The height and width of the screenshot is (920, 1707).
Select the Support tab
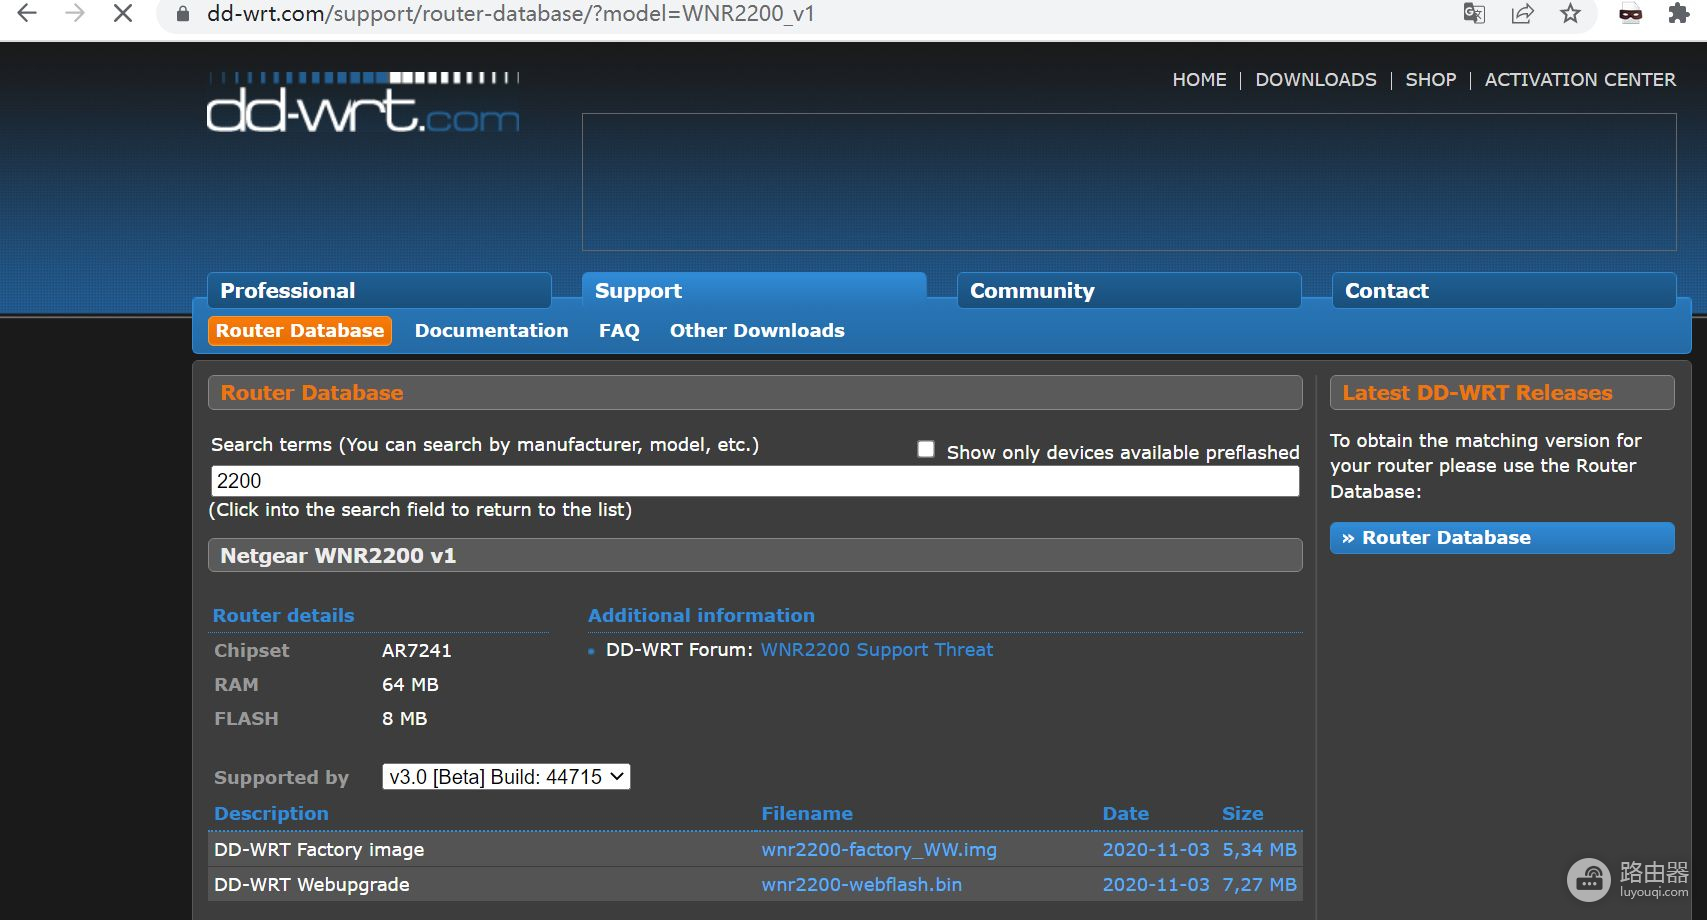pos(754,291)
